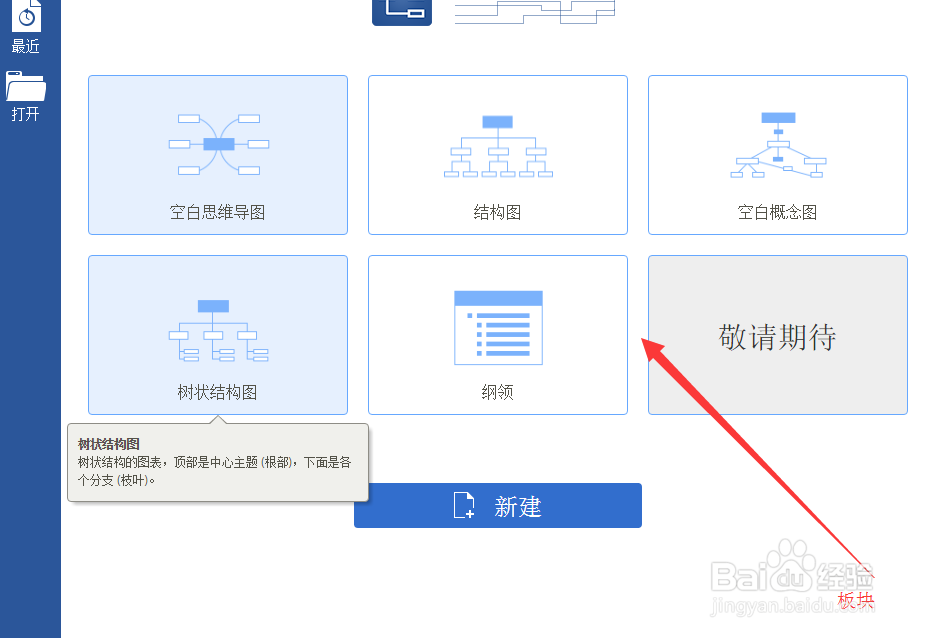
Task: Click the 新建 create button
Action: 497,505
